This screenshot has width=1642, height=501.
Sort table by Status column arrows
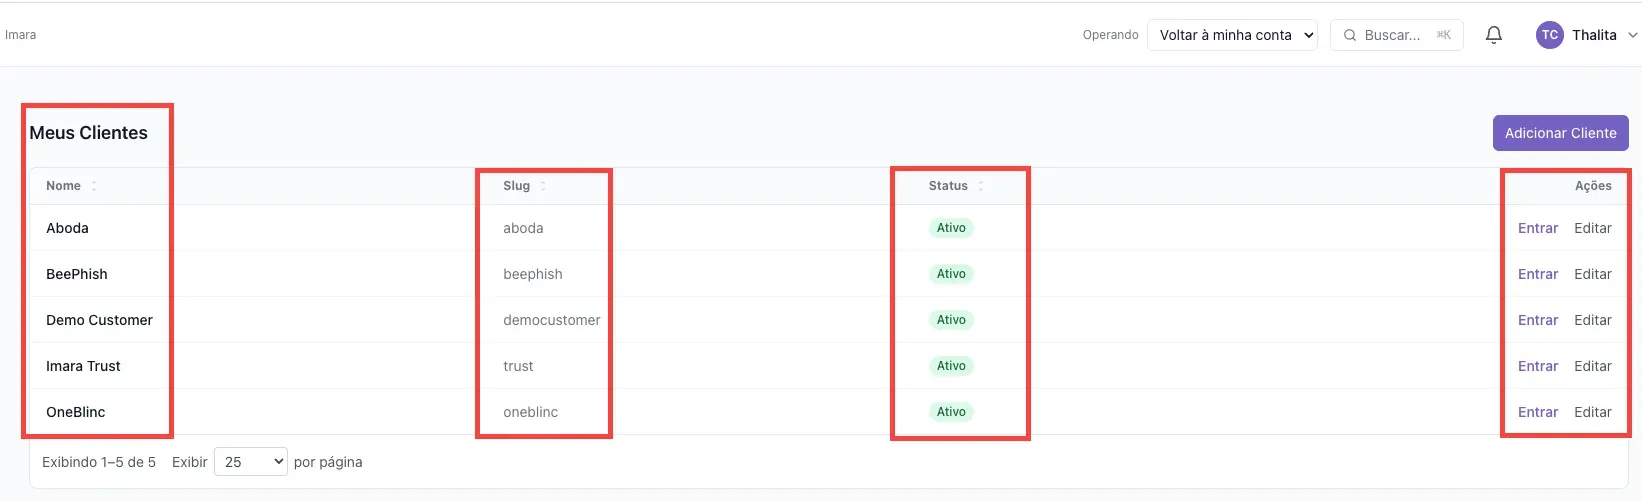click(x=981, y=186)
